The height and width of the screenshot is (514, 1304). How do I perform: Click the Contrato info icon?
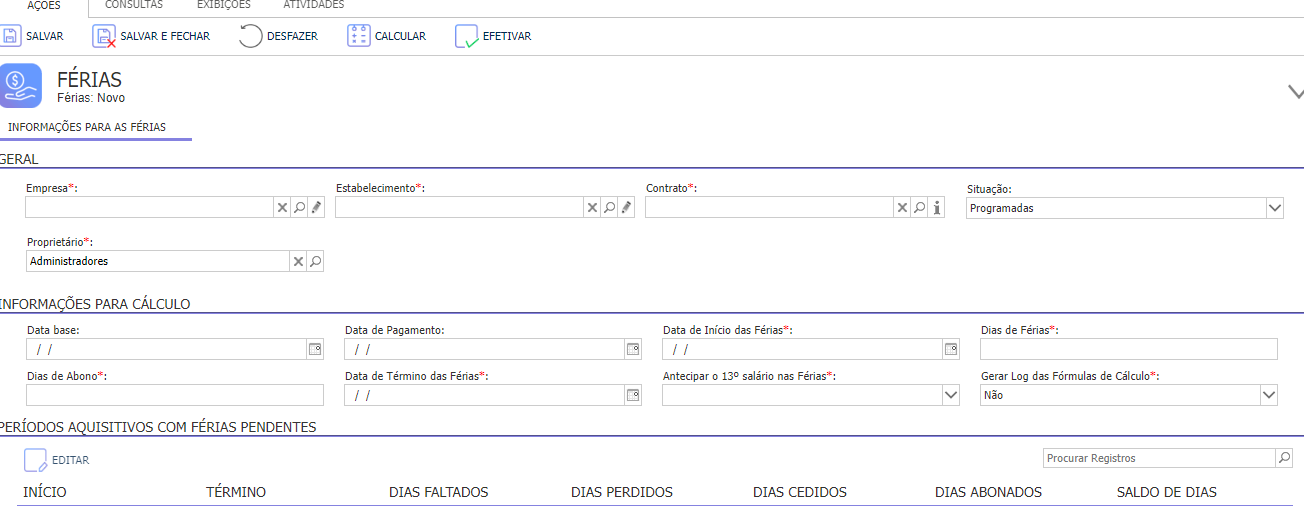[937, 208]
